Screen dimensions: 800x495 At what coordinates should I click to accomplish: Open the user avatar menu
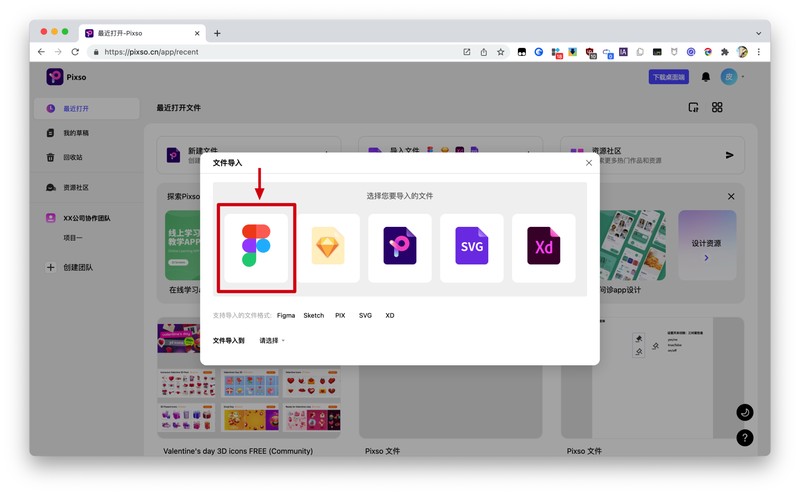729,77
